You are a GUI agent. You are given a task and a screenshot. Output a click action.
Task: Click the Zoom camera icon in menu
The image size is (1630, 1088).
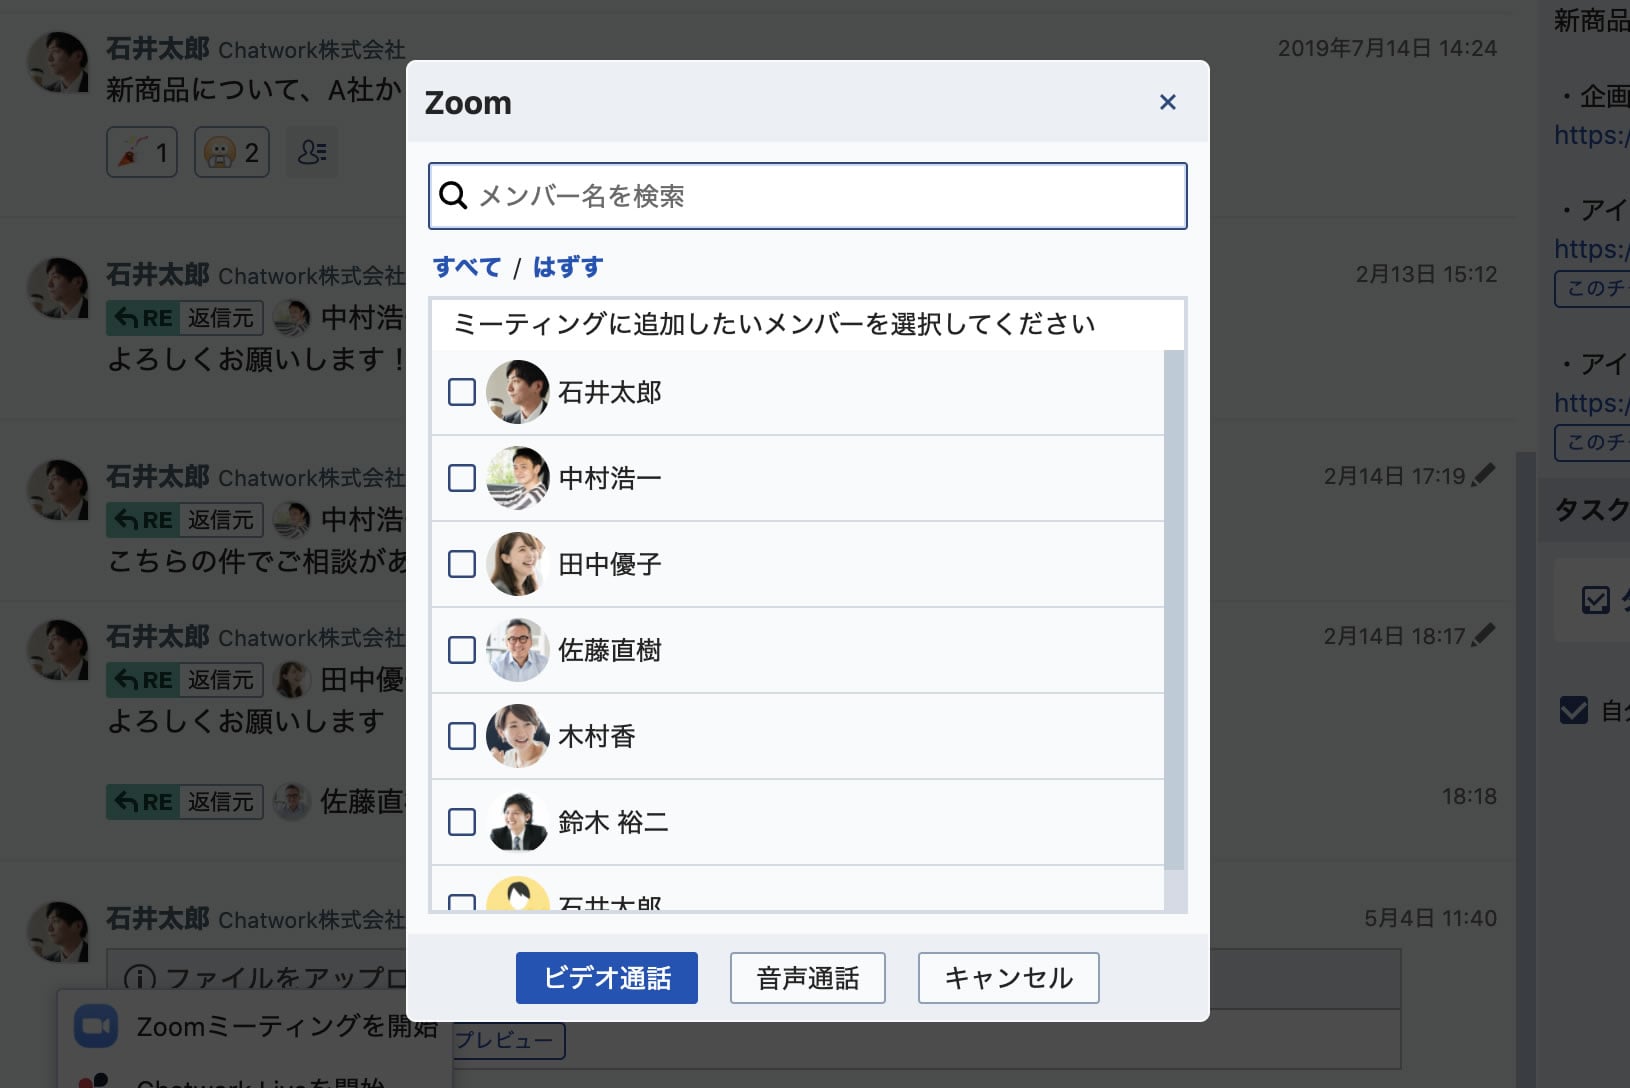coord(96,1027)
